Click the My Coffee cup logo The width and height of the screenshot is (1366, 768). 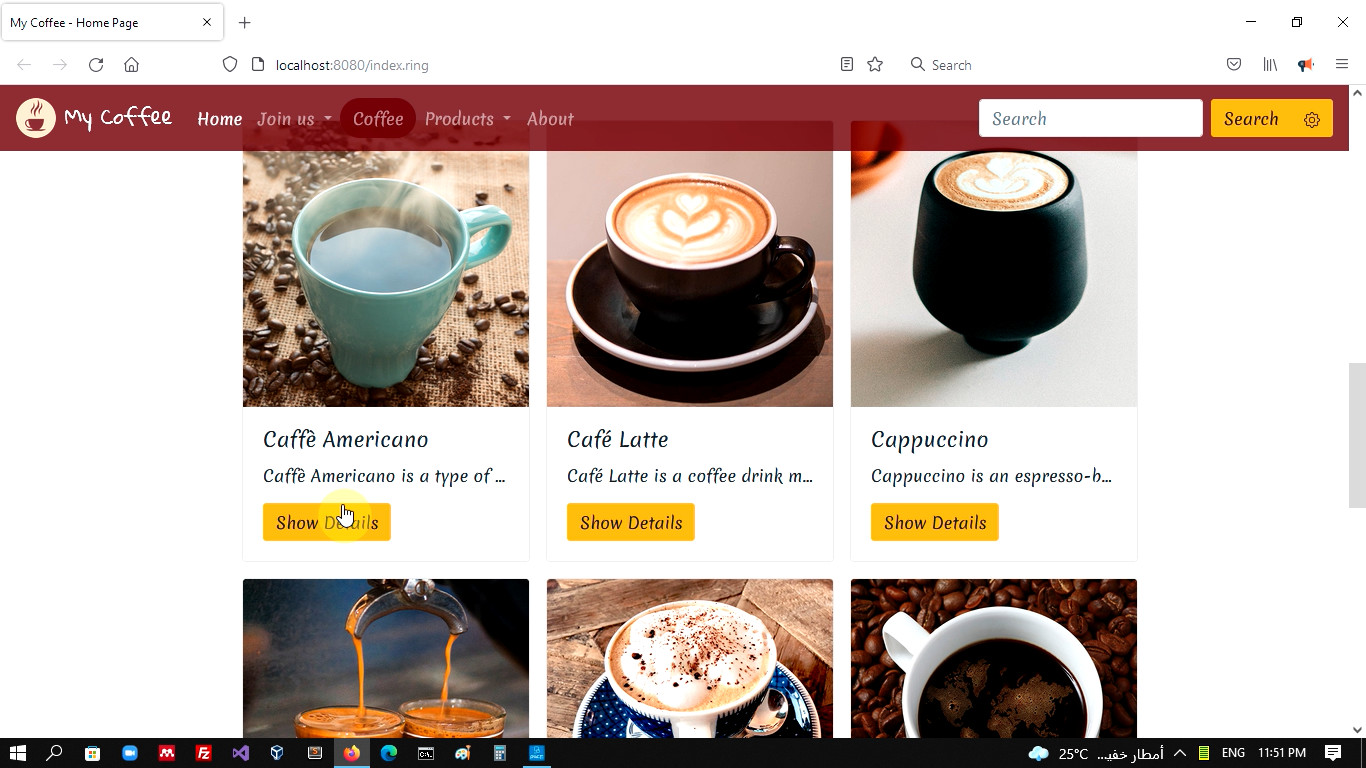(x=36, y=118)
